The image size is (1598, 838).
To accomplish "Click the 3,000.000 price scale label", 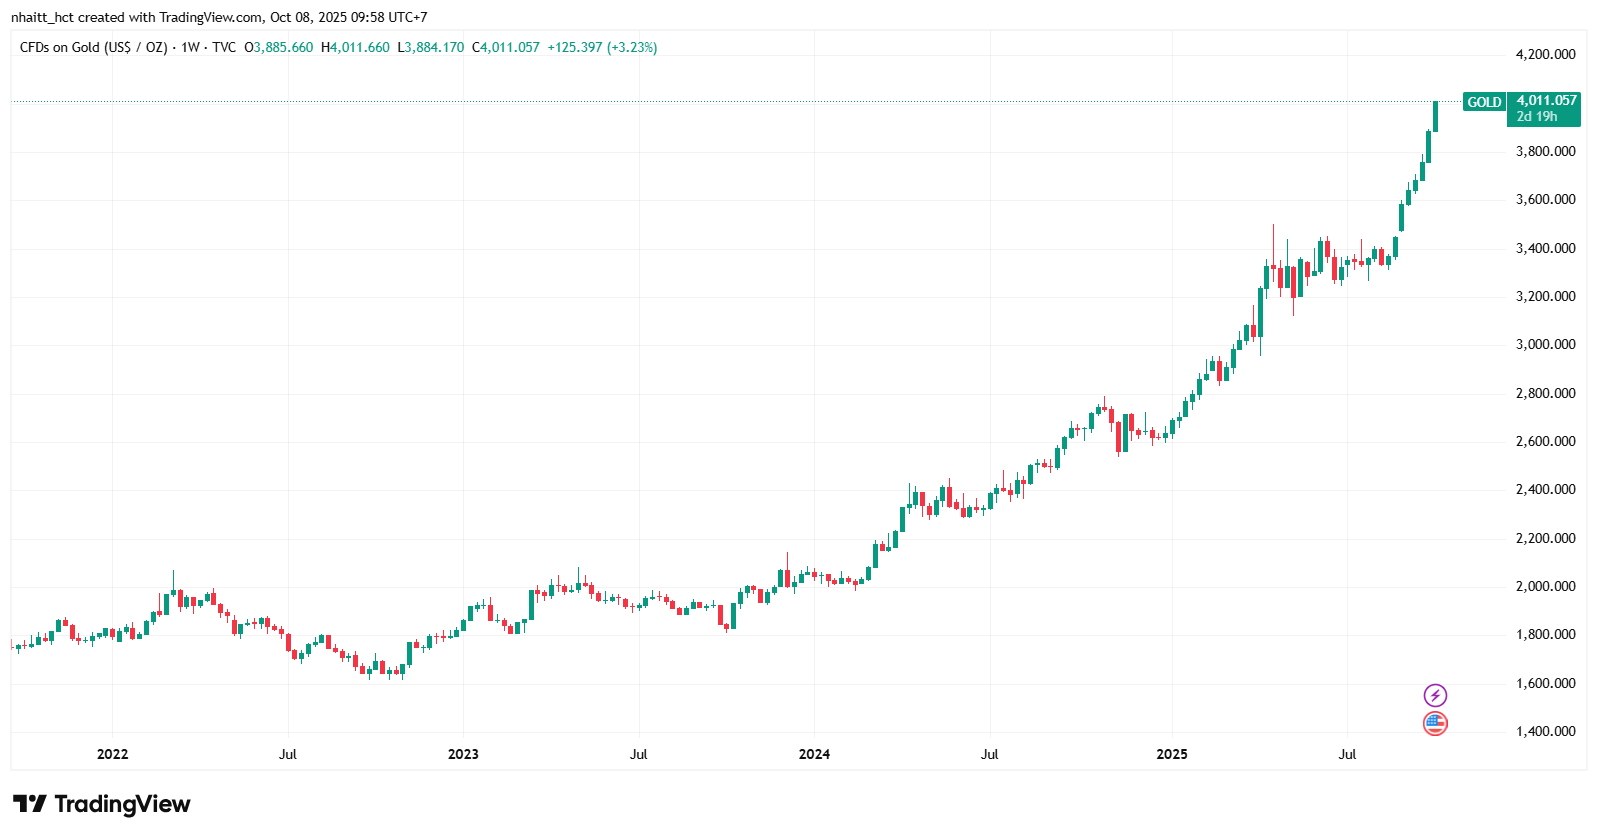I will [1545, 344].
